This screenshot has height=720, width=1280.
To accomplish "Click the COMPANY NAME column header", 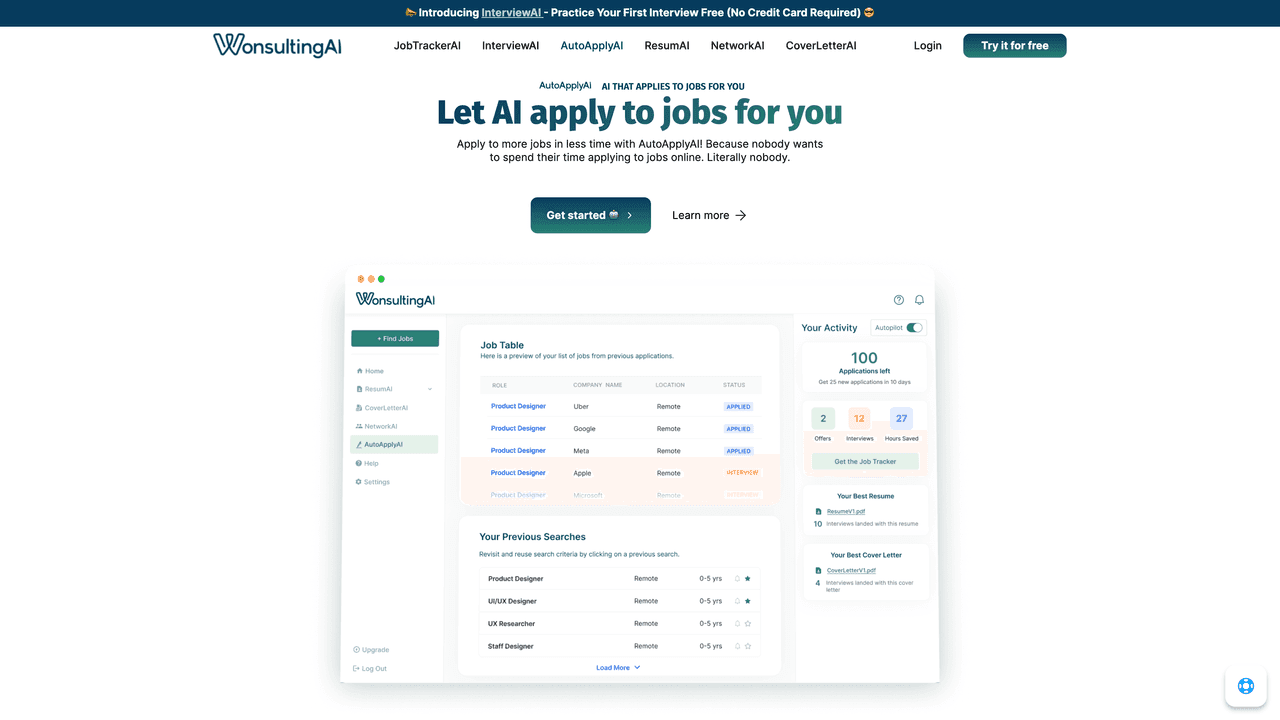I will 598,385.
